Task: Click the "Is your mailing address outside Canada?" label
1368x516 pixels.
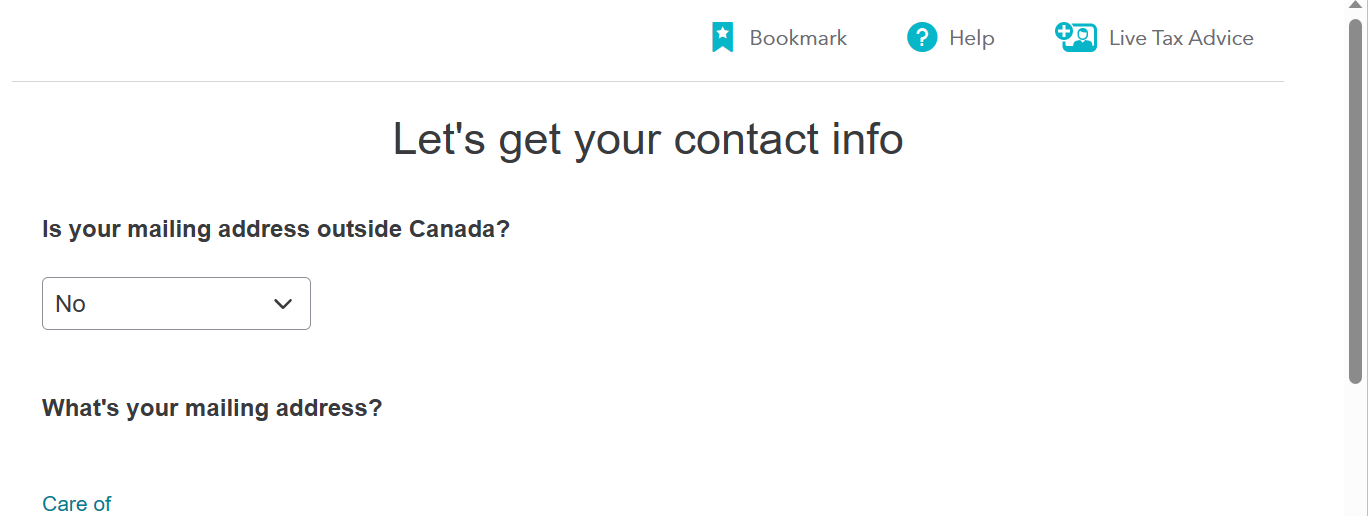Action: pyautogui.click(x=276, y=229)
